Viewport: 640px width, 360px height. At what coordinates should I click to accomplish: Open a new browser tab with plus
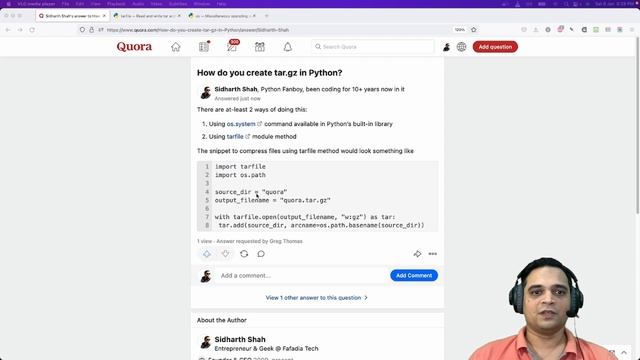tap(267, 16)
